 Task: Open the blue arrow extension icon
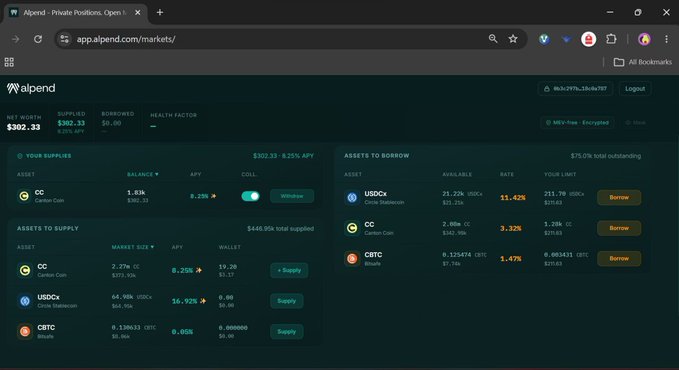pyautogui.click(x=566, y=39)
